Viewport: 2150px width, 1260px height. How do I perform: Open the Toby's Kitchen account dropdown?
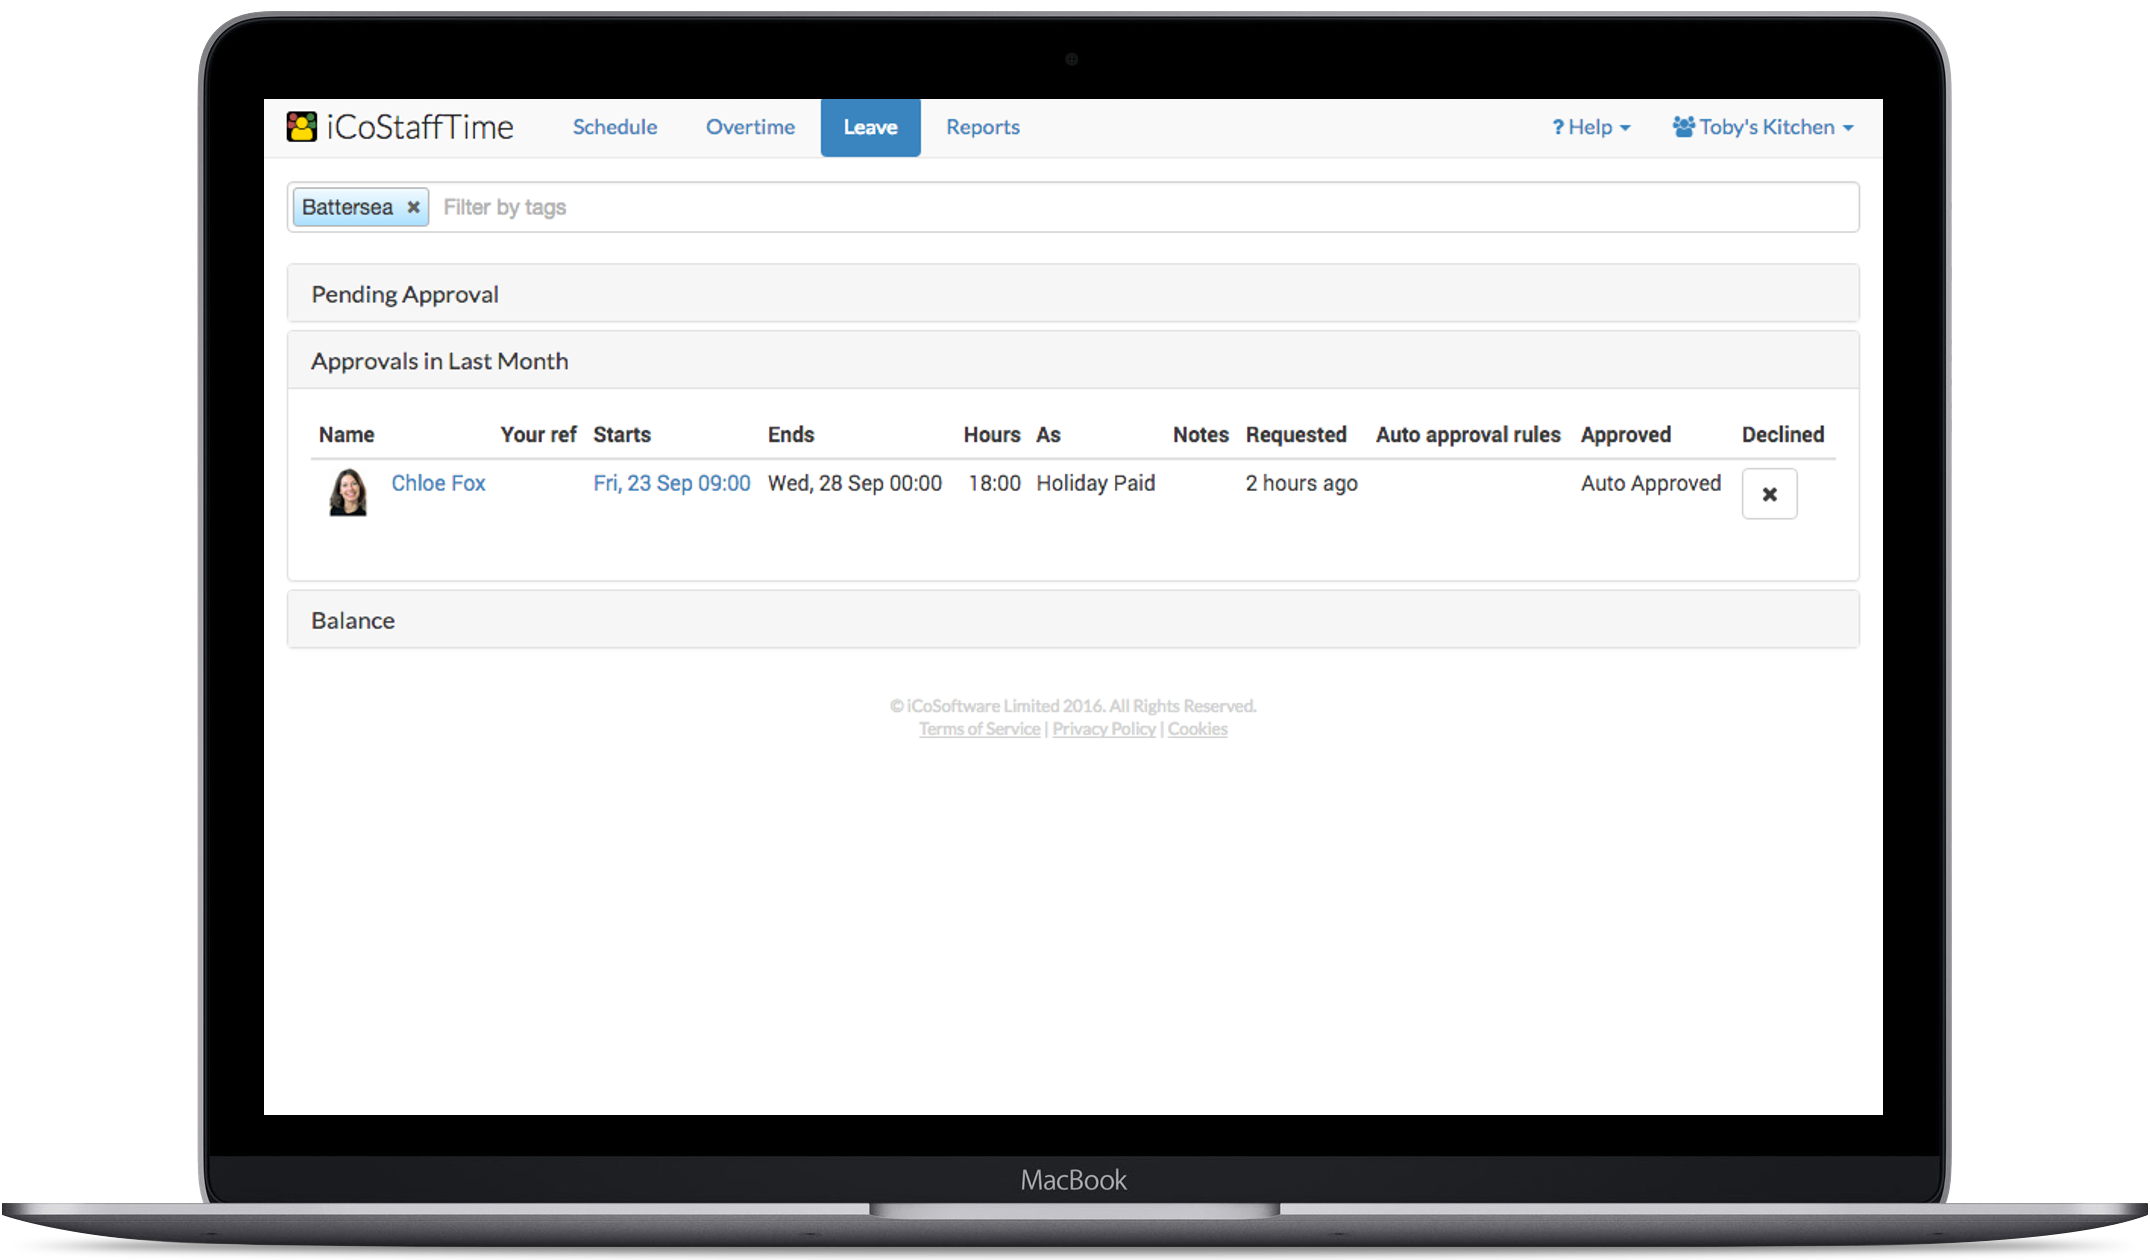pyautogui.click(x=1763, y=127)
